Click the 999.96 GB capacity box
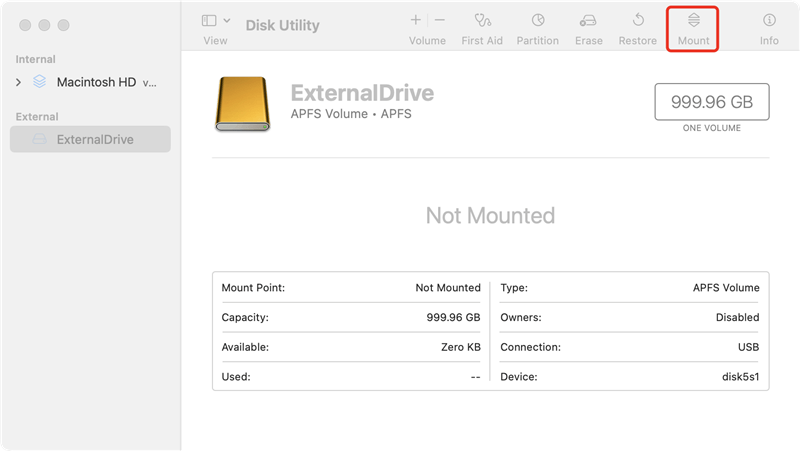This screenshot has width=800, height=451. 711,102
